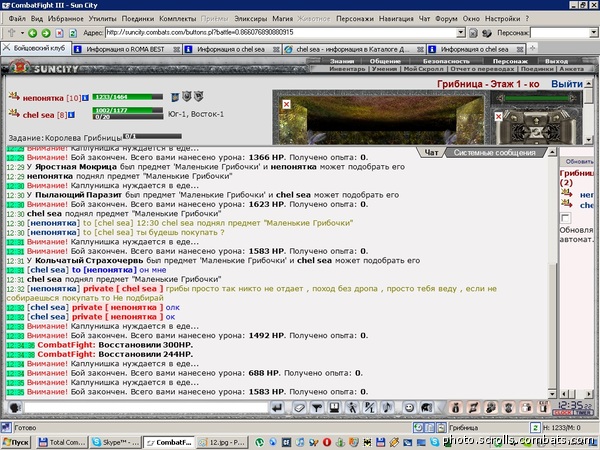The width and height of the screenshot is (600, 450).
Task: Expand the address bar URL dropdown
Action: pos(461,33)
